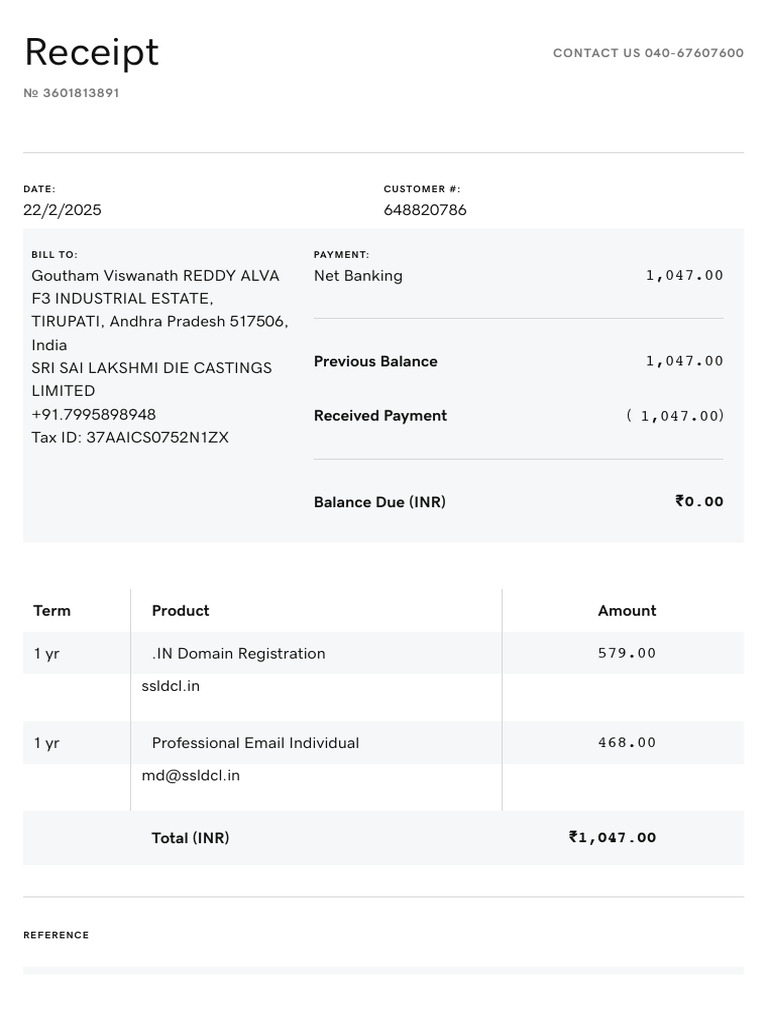Select receipt number 3601813891
The height and width of the screenshot is (1024, 768).
[x=80, y=93]
